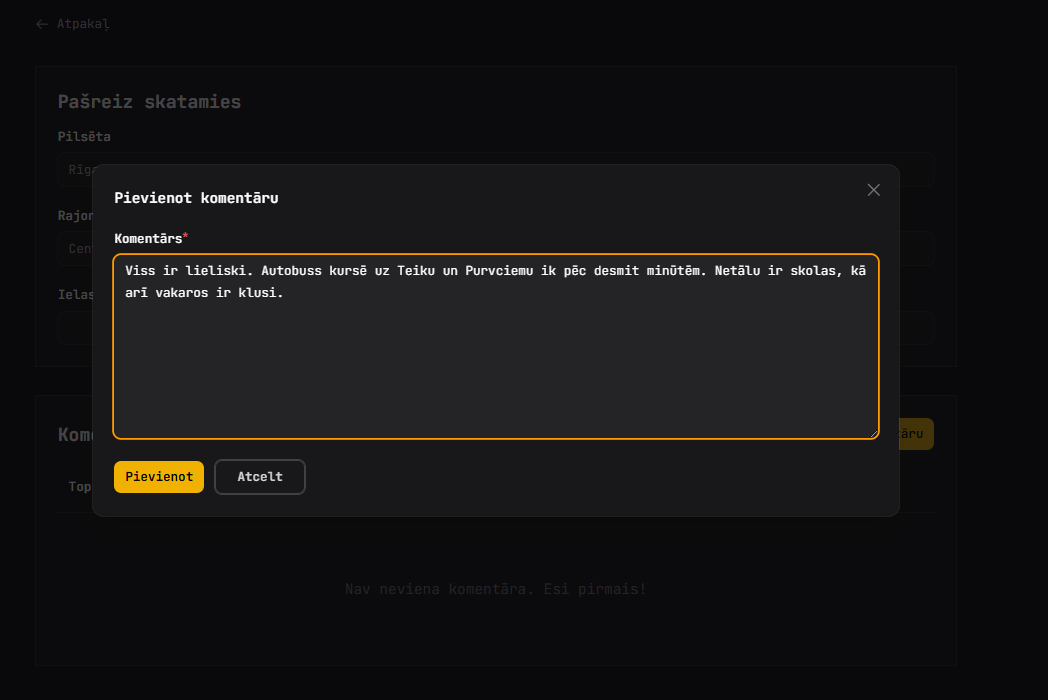
Task: Switch to the Top comments tab
Action: pyautogui.click(x=79, y=487)
